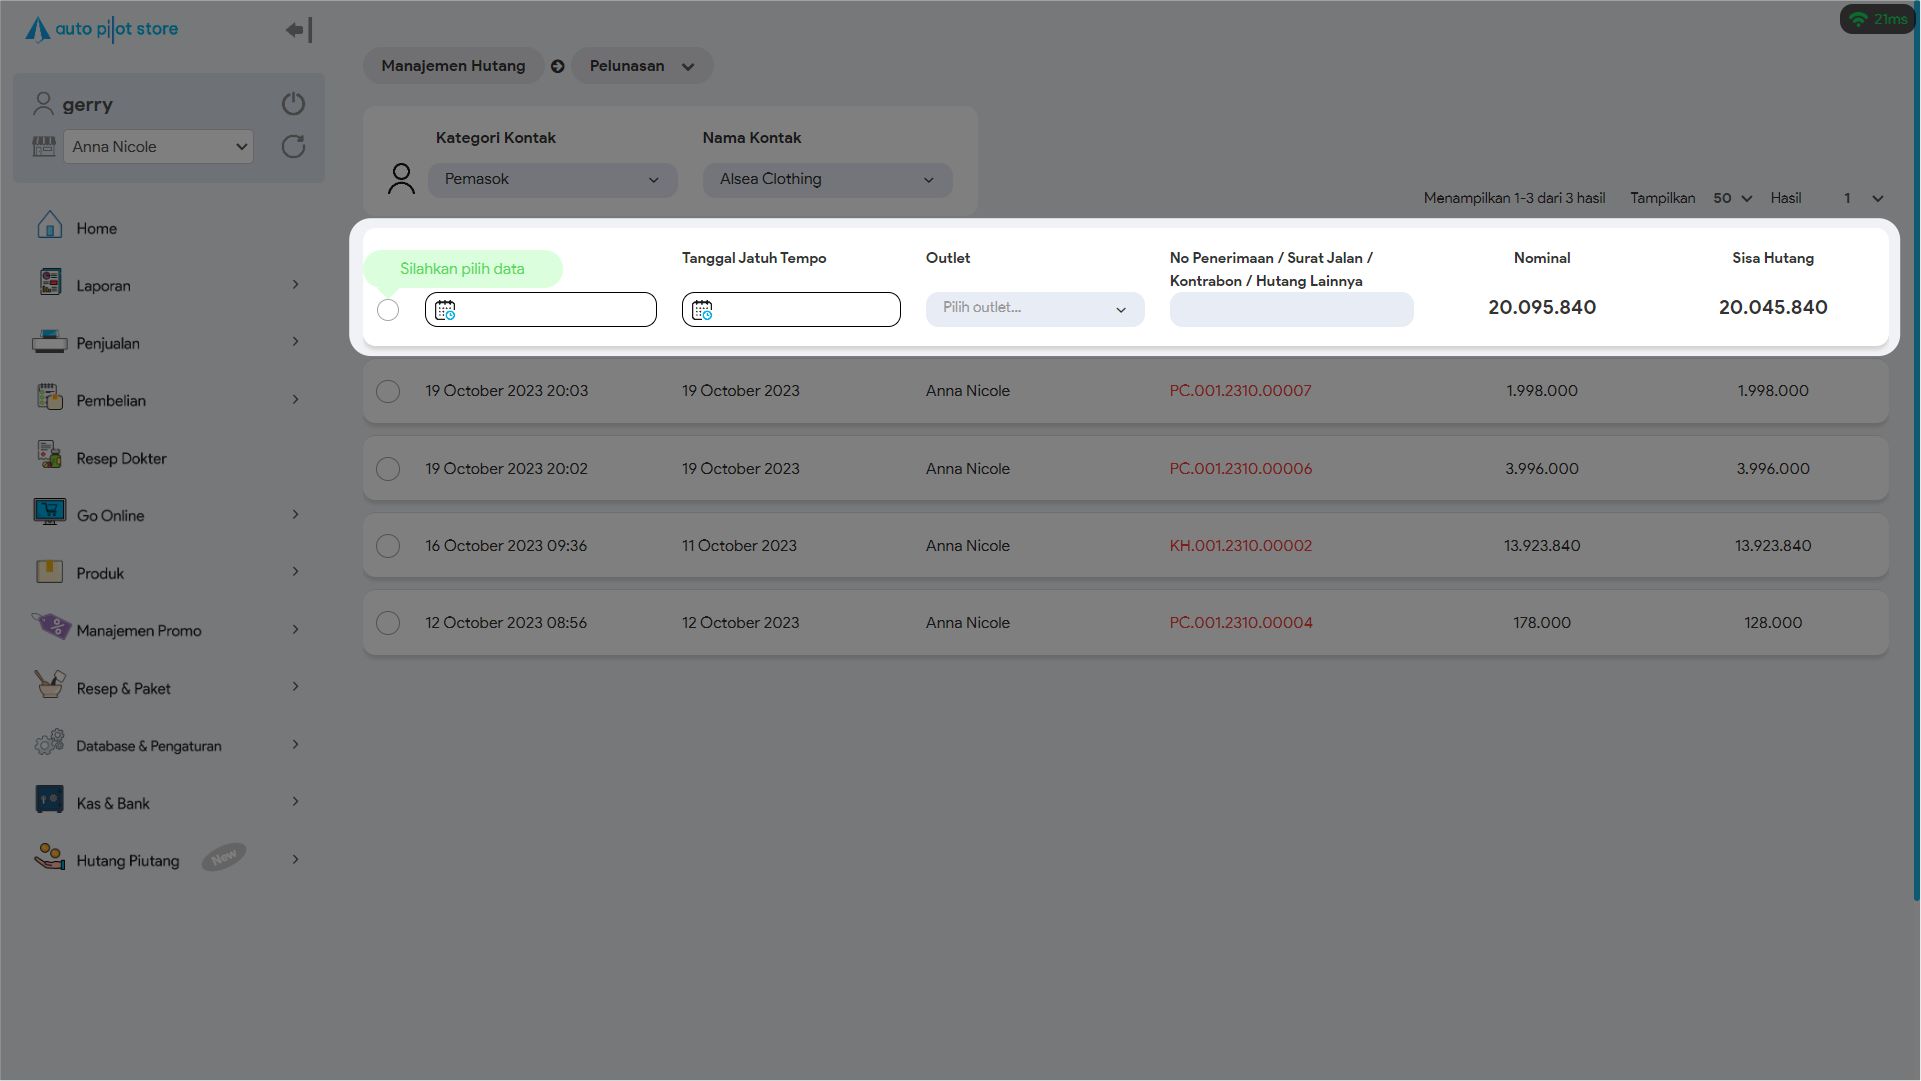Open calendar icon under Tanggal Jatuh Tempo
The image size is (1921, 1081).
coord(702,311)
